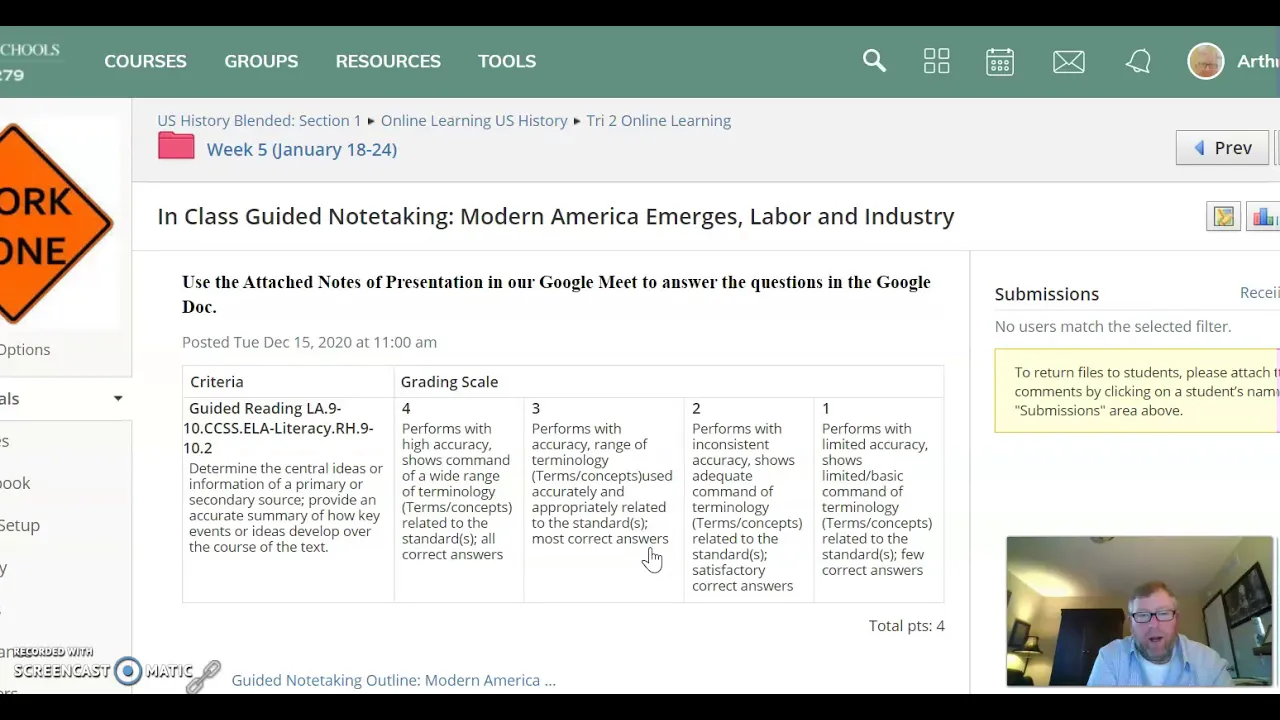Screen dimensions: 1280x720
Task: Click the assignment title heading
Action: (556, 216)
